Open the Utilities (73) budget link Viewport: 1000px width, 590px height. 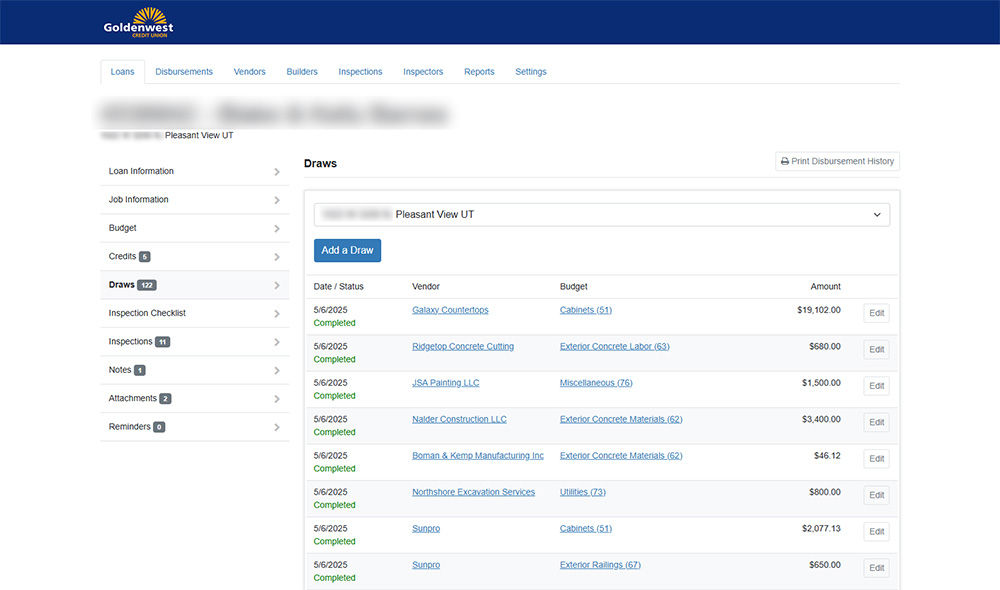[x=582, y=492]
